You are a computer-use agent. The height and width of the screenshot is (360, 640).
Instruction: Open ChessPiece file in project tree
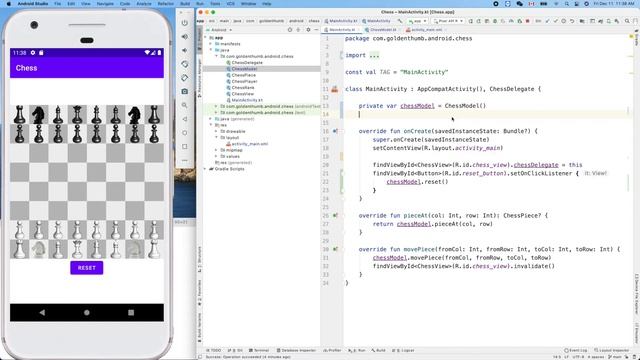(244, 75)
